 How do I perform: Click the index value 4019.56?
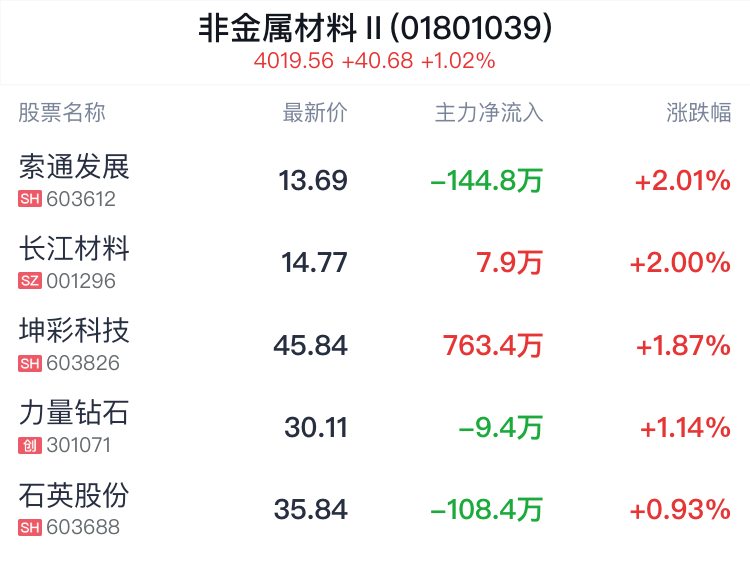[293, 61]
